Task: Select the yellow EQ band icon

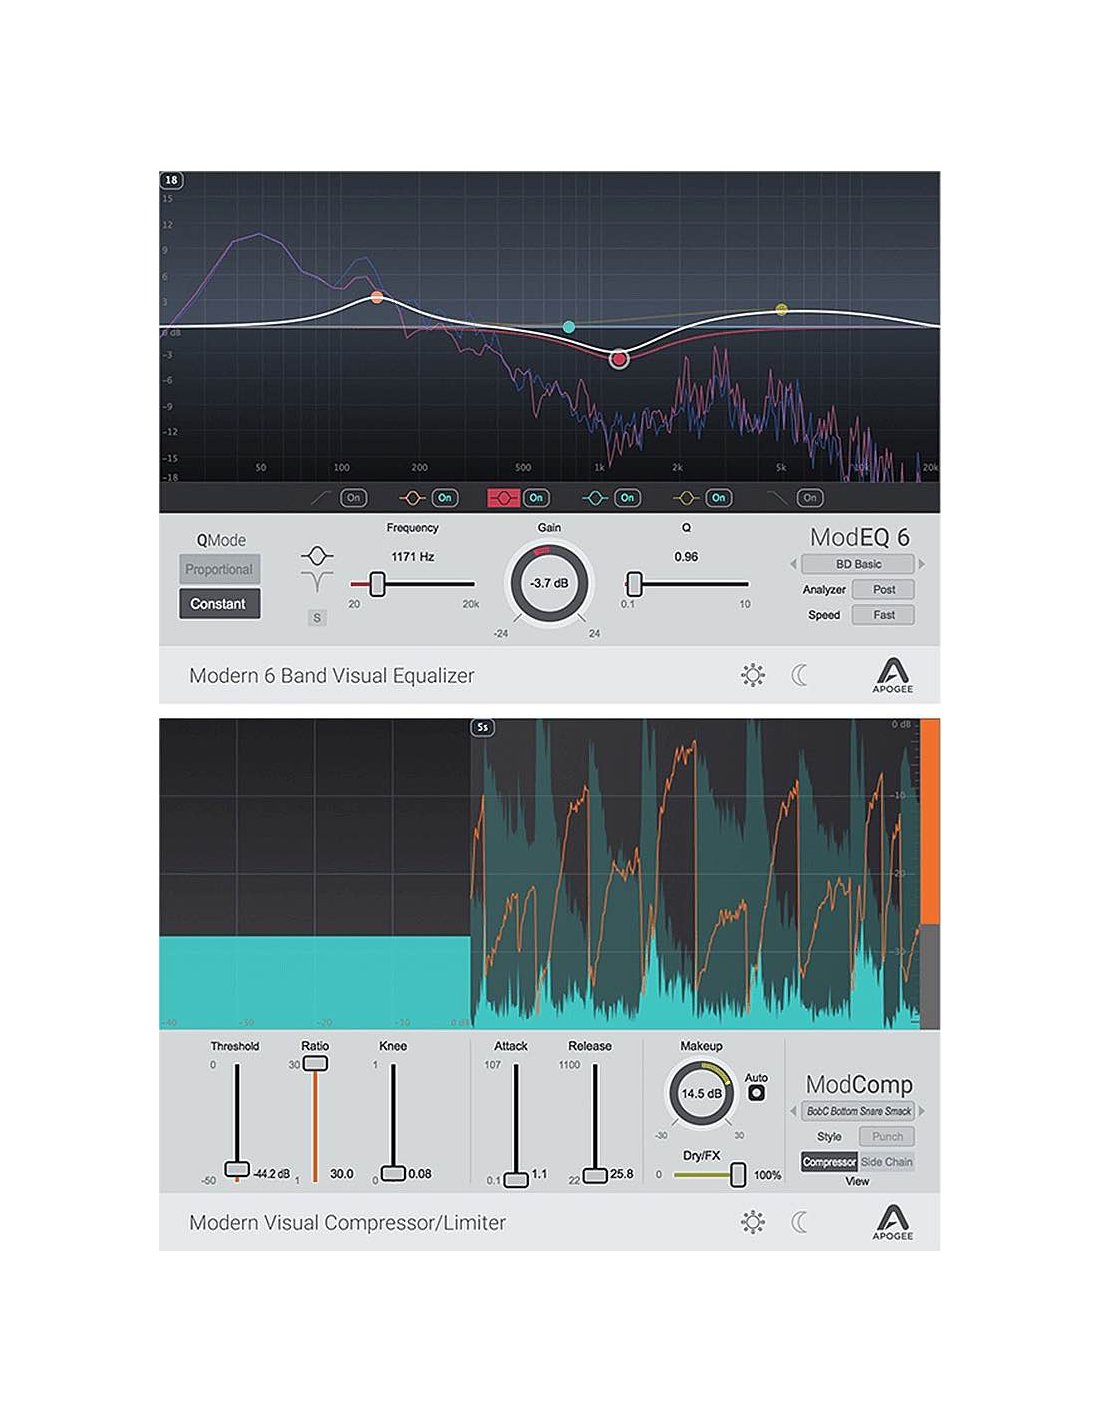Action: (x=686, y=497)
